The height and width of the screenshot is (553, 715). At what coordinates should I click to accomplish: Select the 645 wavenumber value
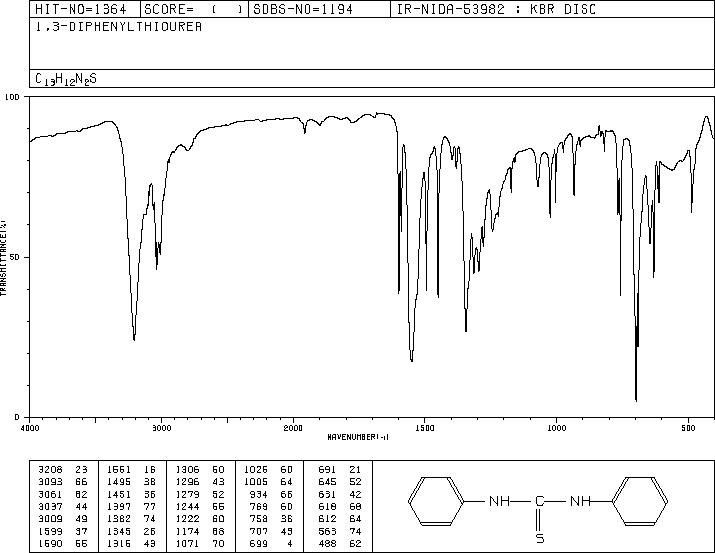[327, 482]
